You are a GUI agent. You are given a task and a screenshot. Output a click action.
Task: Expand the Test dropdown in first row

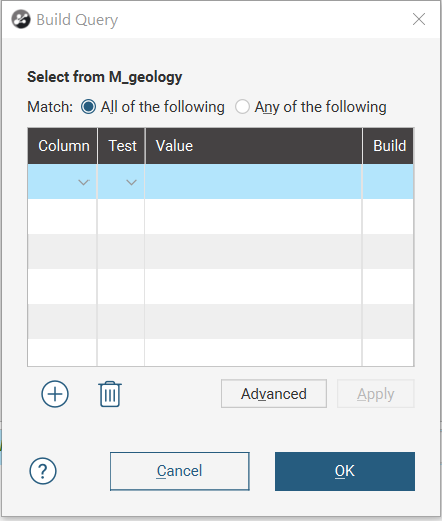pos(131,182)
